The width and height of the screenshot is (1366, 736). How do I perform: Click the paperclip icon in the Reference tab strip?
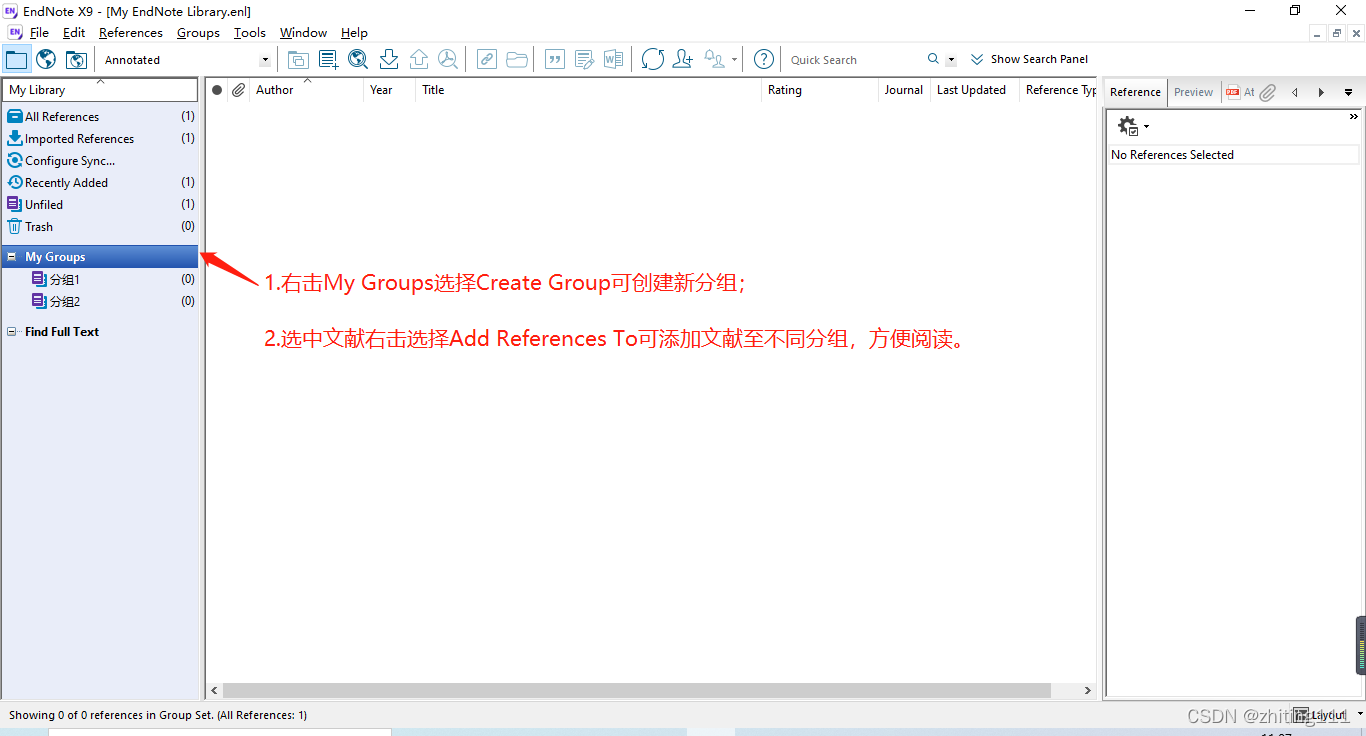[1268, 92]
